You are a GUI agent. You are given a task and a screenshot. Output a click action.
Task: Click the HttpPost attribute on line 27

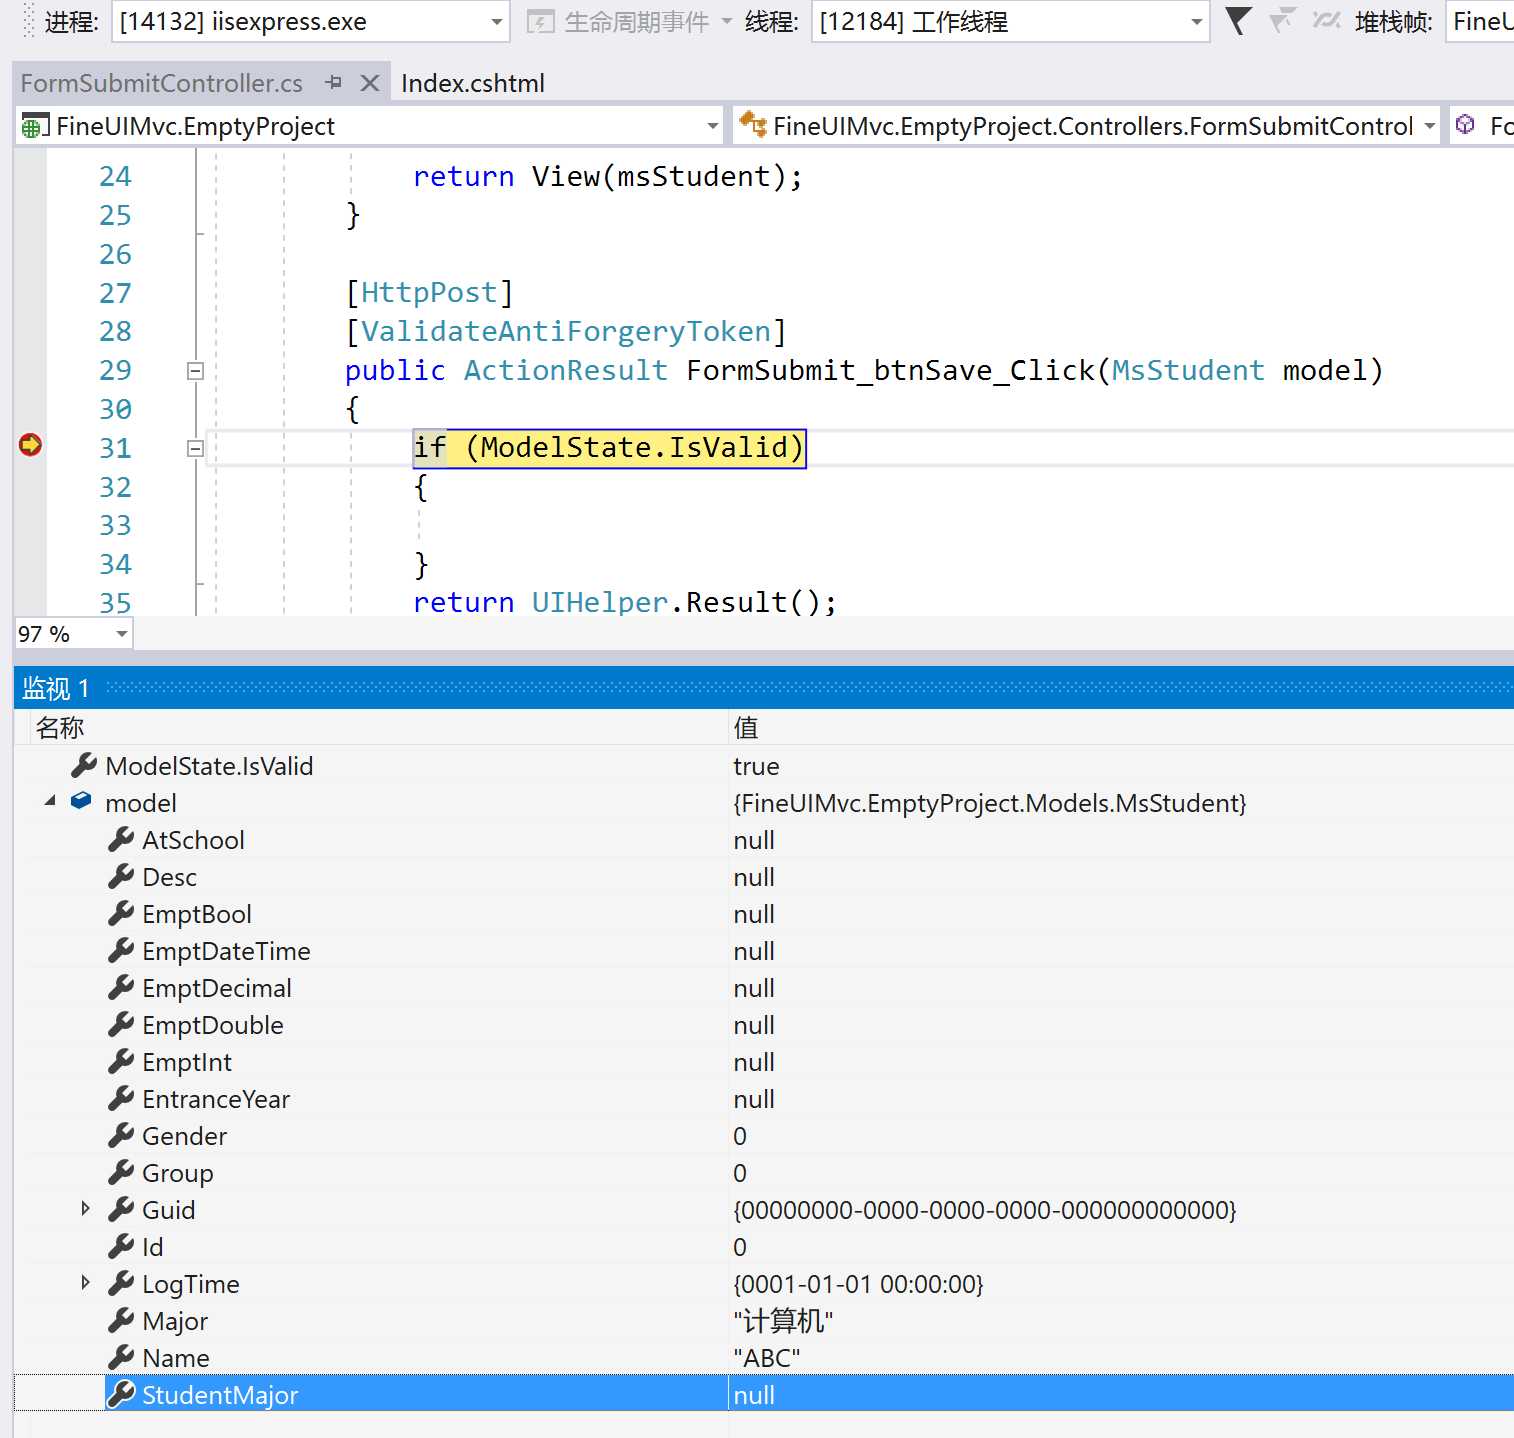pyautogui.click(x=429, y=293)
